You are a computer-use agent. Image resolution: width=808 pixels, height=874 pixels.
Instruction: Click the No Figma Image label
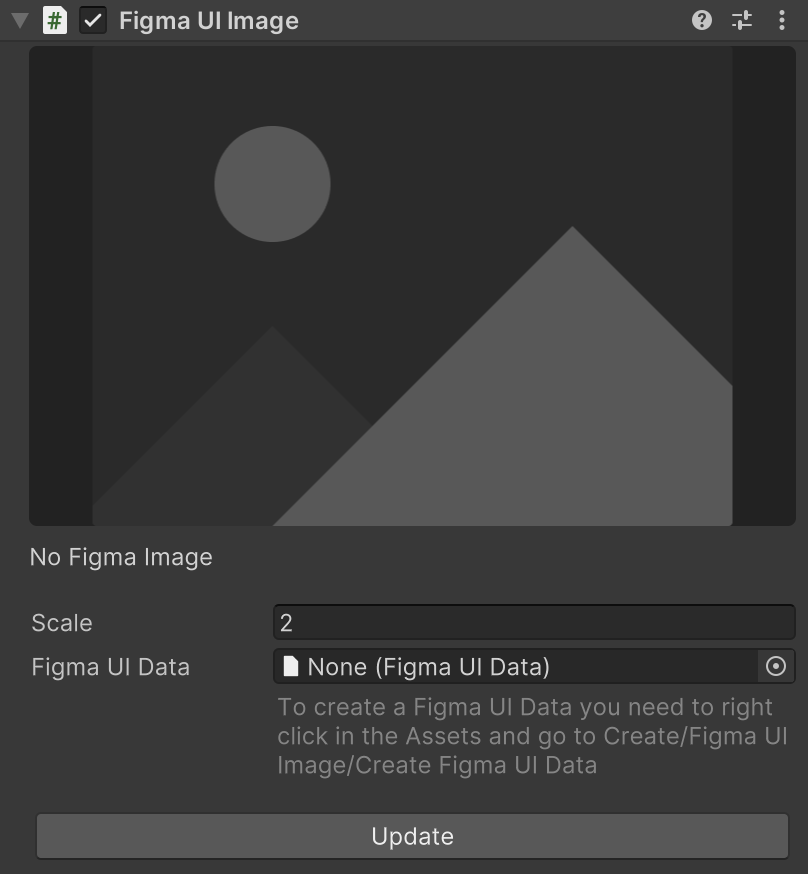pyautogui.click(x=120, y=557)
